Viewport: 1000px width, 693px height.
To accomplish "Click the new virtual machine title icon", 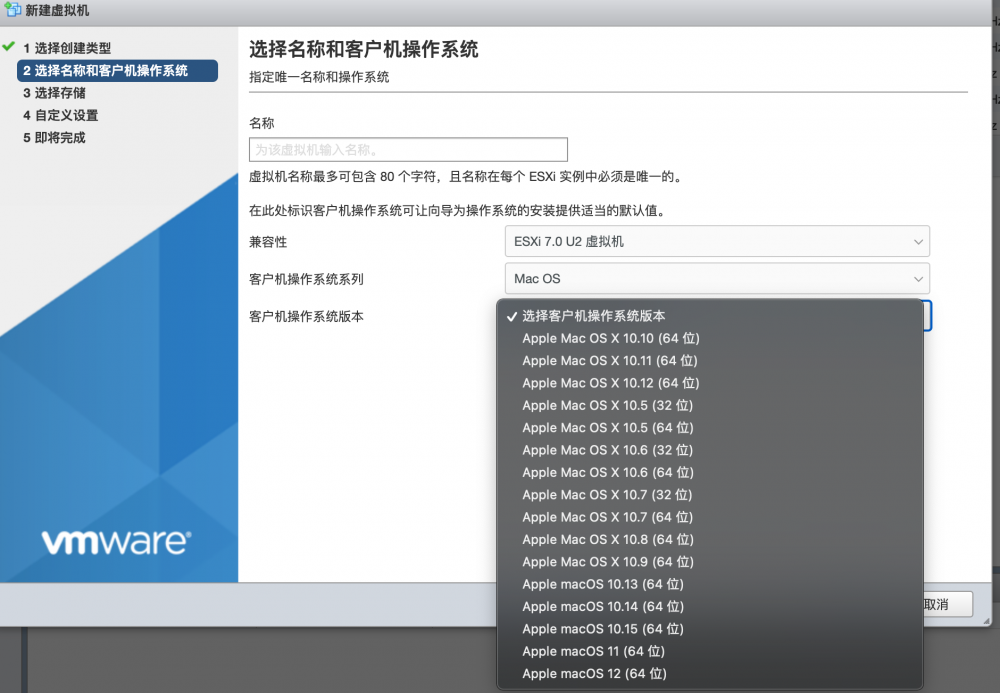I will click(x=12, y=9).
